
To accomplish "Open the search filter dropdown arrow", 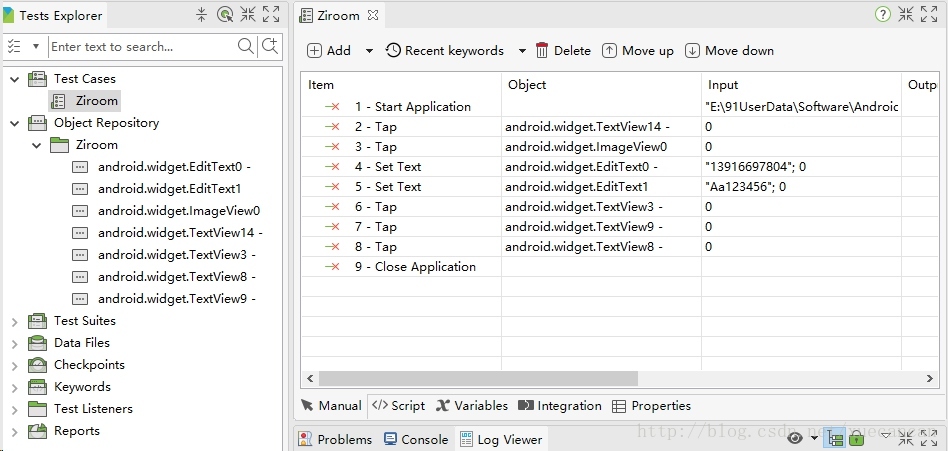I will click(36, 47).
